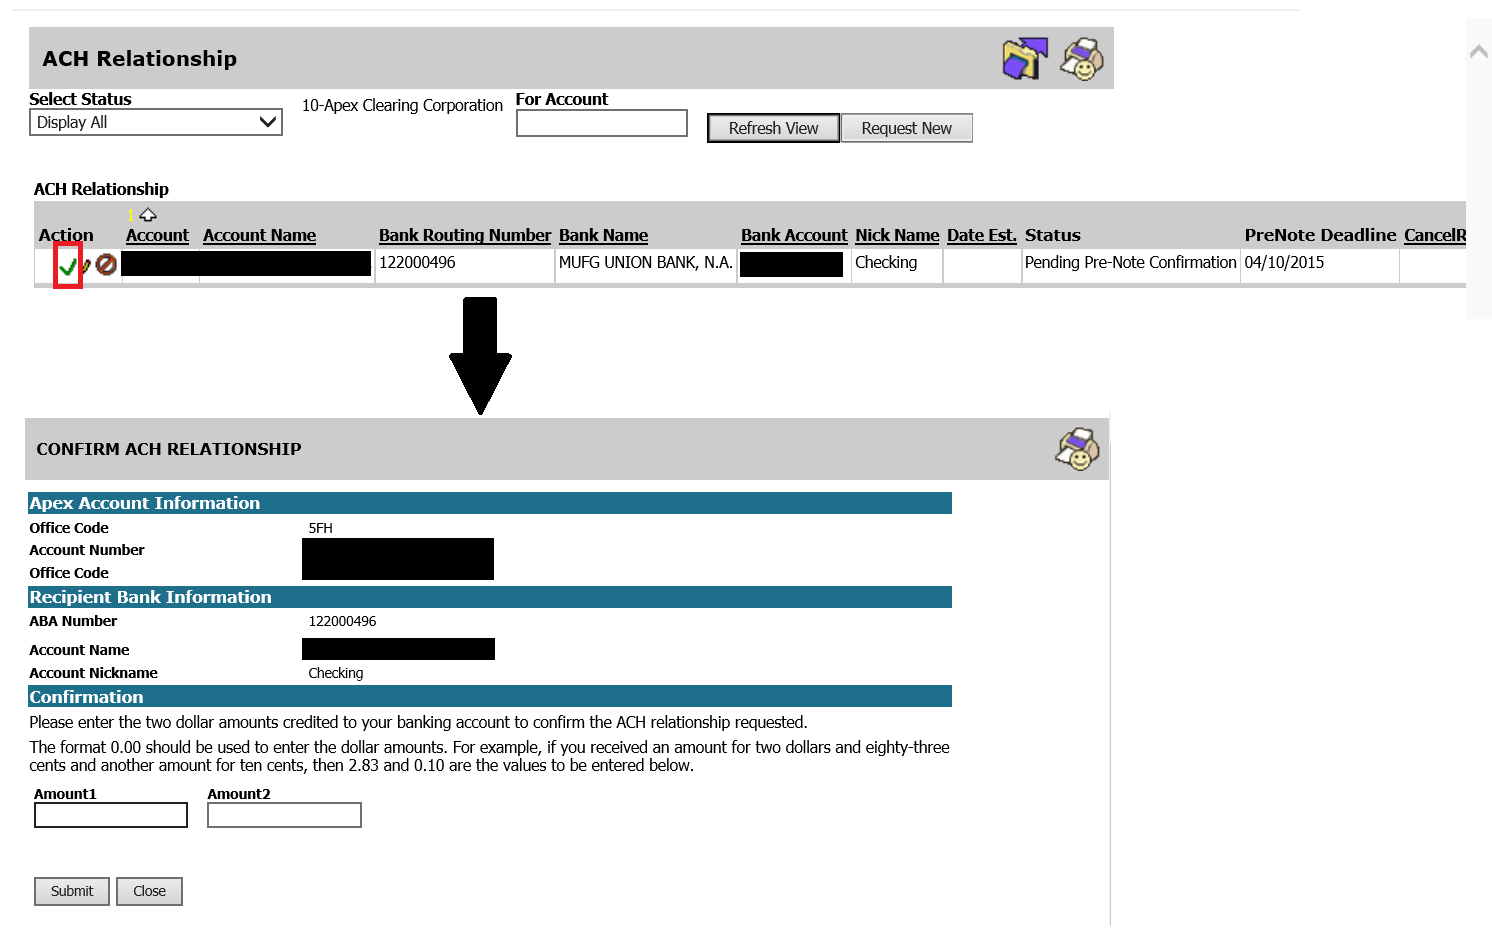This screenshot has width=1492, height=936.
Task: Click printer icon in Confirm ACH Relationship header
Action: (x=1077, y=449)
